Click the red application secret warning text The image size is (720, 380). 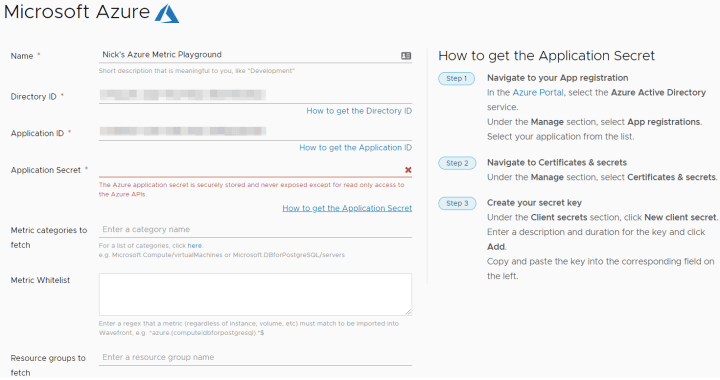point(252,190)
